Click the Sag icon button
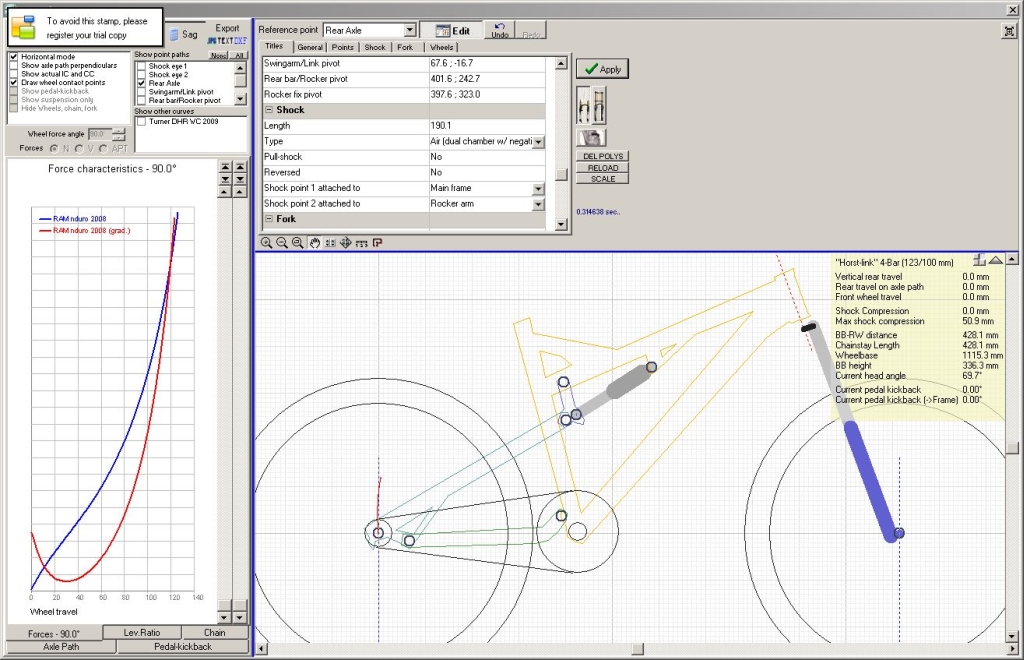This screenshot has height=660, width=1024. [x=183, y=34]
